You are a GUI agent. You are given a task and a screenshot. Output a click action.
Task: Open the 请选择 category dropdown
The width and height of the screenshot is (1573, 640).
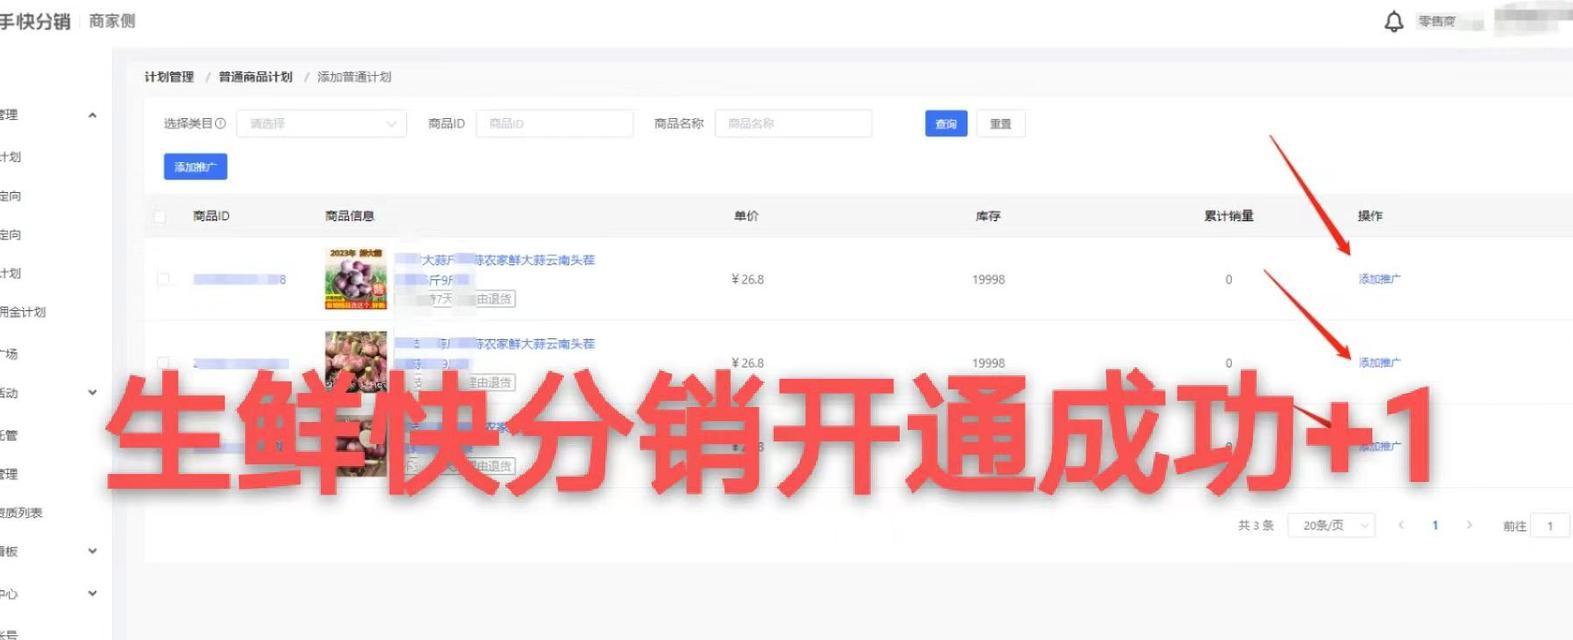tap(322, 124)
